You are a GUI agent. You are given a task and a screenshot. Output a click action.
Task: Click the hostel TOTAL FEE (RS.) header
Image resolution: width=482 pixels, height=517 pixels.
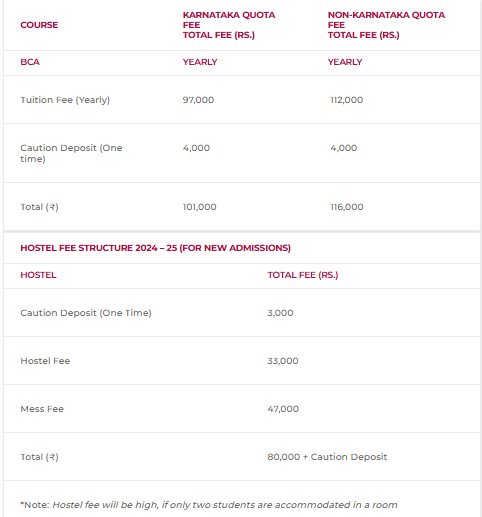pos(302,275)
